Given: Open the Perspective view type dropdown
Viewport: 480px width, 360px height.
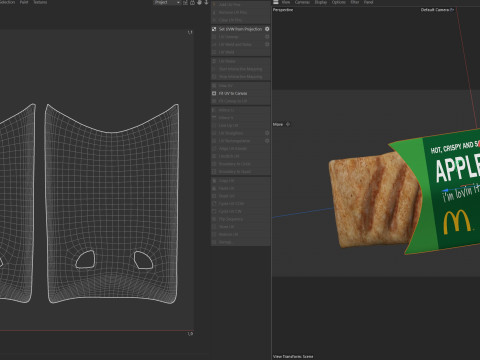Looking at the screenshot, I should [x=283, y=10].
